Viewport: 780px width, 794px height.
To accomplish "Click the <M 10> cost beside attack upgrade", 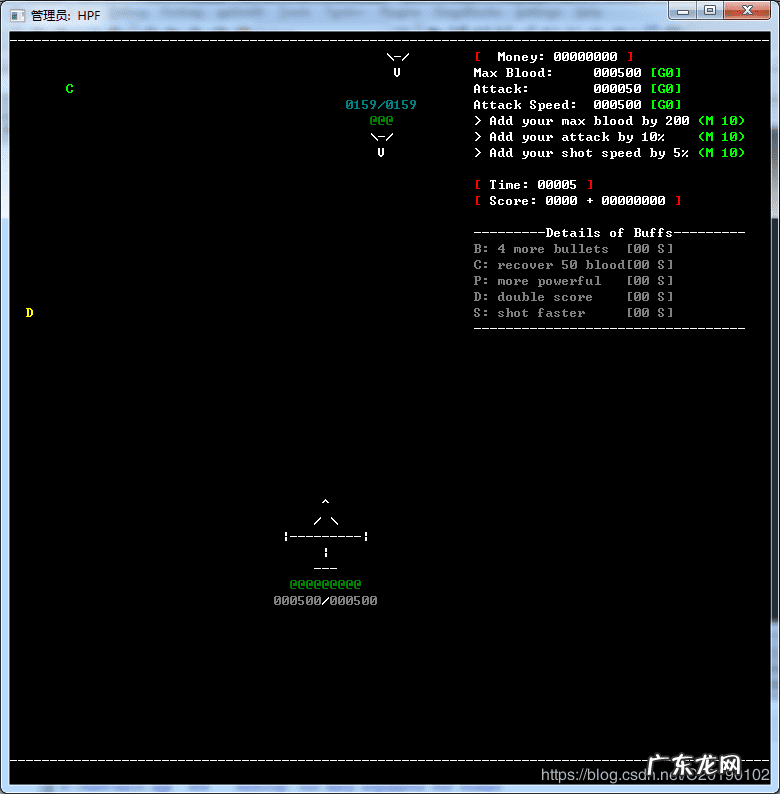I will pyautogui.click(x=721, y=137).
